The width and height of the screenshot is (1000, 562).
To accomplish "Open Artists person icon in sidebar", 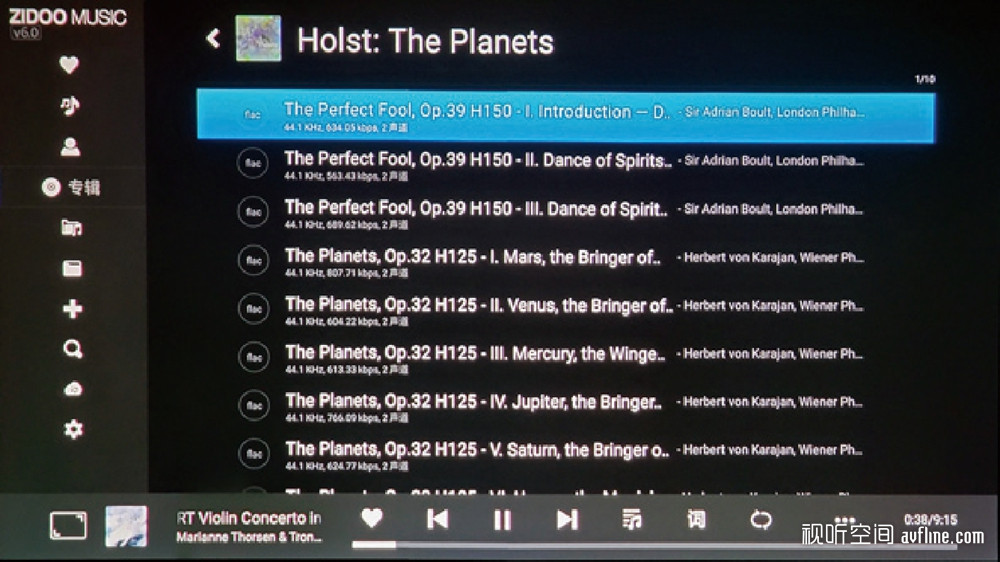I will click(70, 147).
